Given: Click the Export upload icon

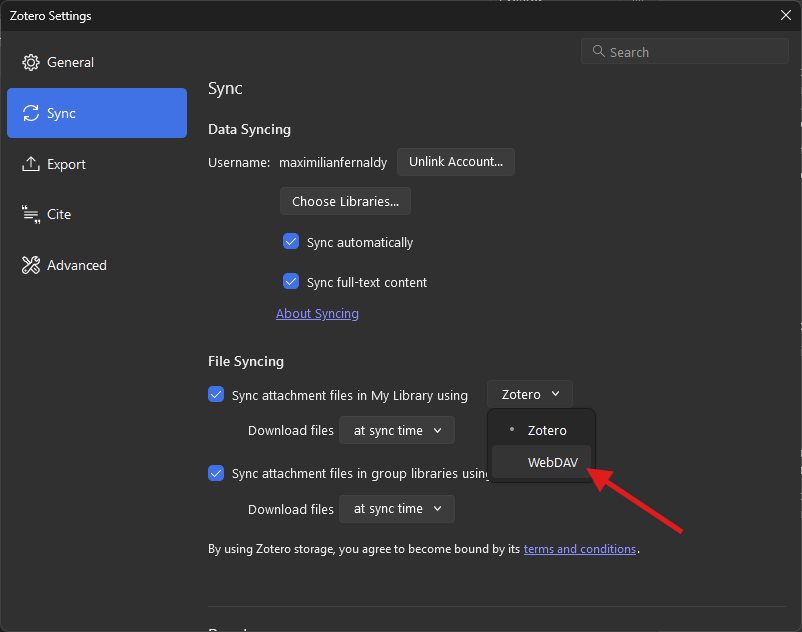Looking at the screenshot, I should [x=30, y=163].
